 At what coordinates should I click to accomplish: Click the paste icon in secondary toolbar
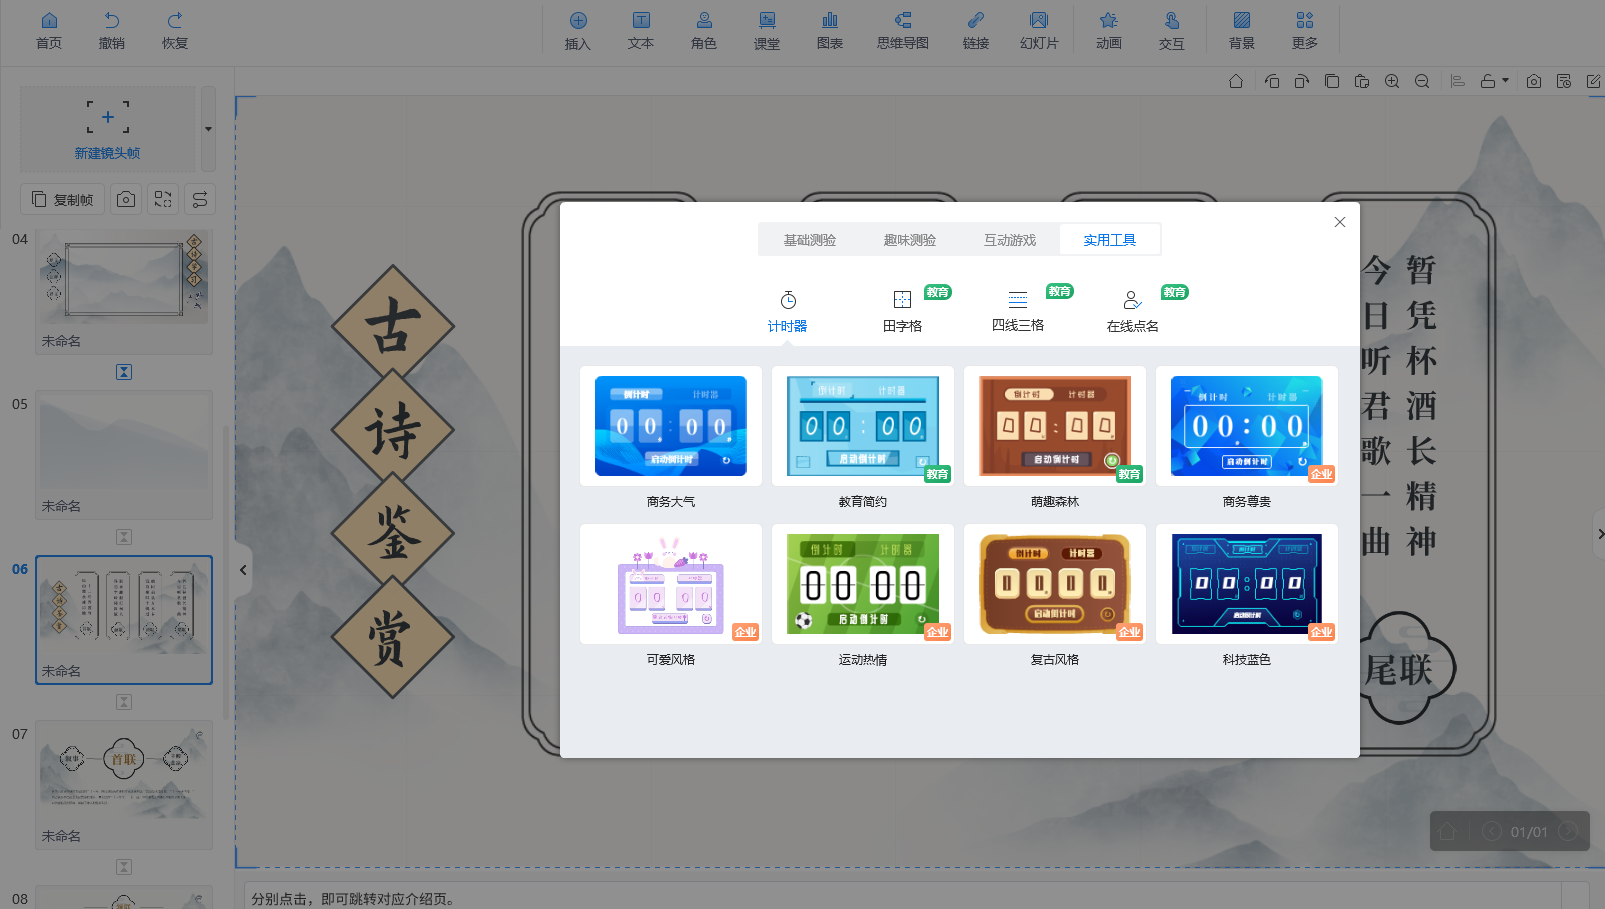coord(1362,81)
